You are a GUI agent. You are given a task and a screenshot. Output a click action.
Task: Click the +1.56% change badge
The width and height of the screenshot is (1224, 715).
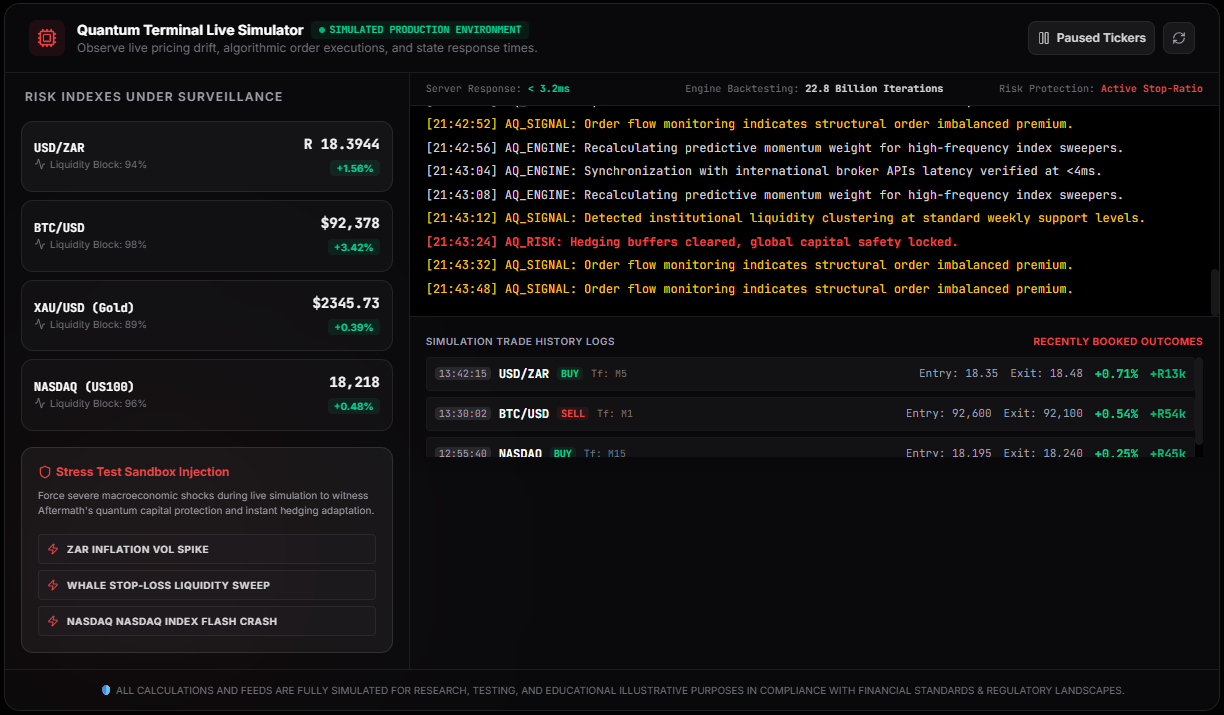(x=355, y=168)
